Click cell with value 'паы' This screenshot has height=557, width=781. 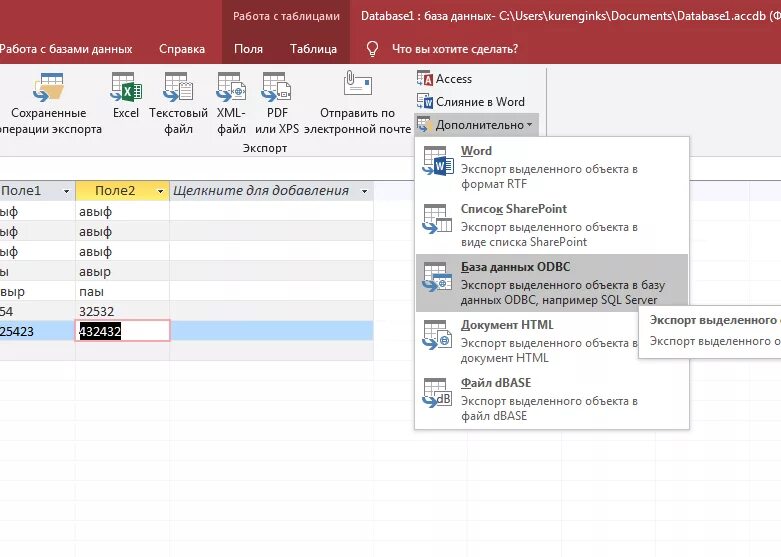click(123, 291)
